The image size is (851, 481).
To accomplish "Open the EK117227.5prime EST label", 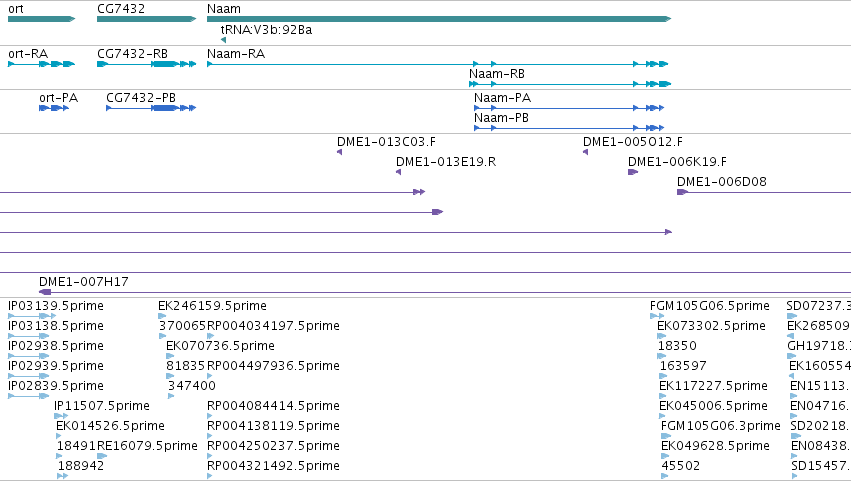I will point(713,386).
